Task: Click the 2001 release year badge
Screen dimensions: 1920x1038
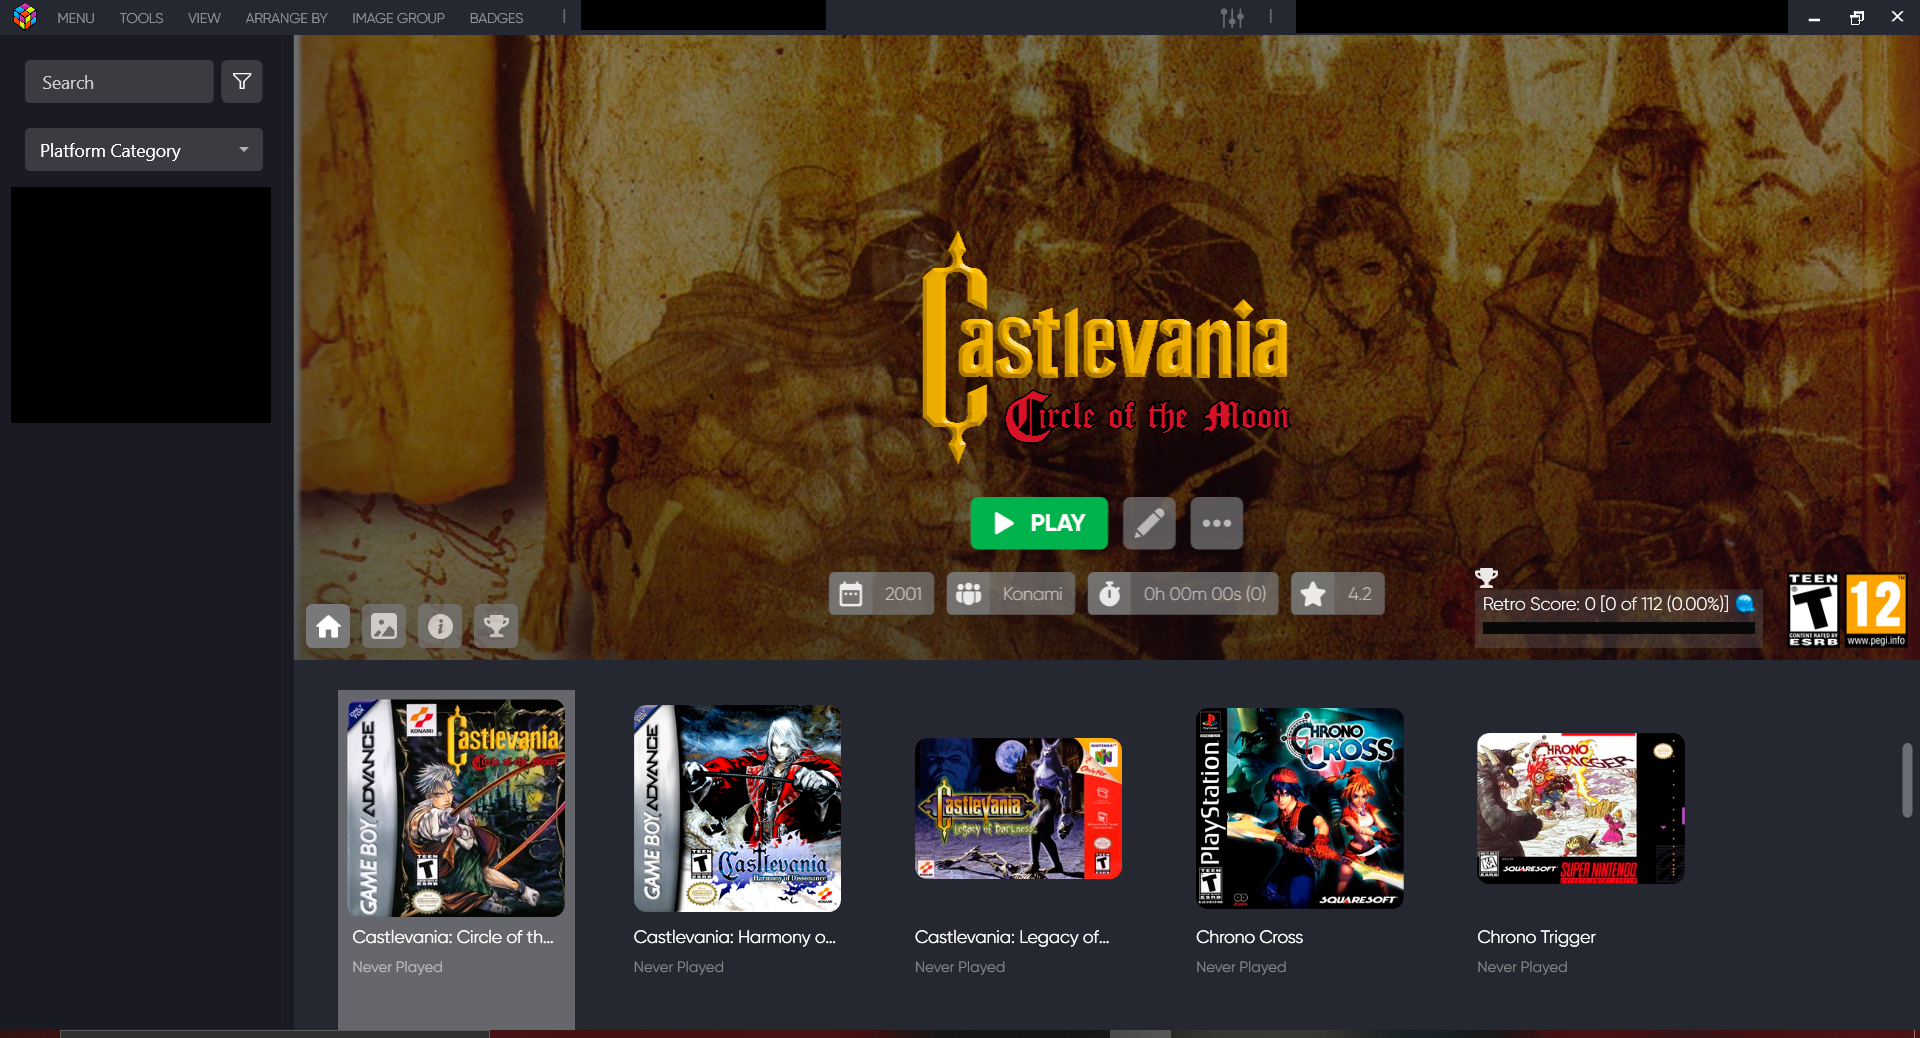Action: coord(881,594)
